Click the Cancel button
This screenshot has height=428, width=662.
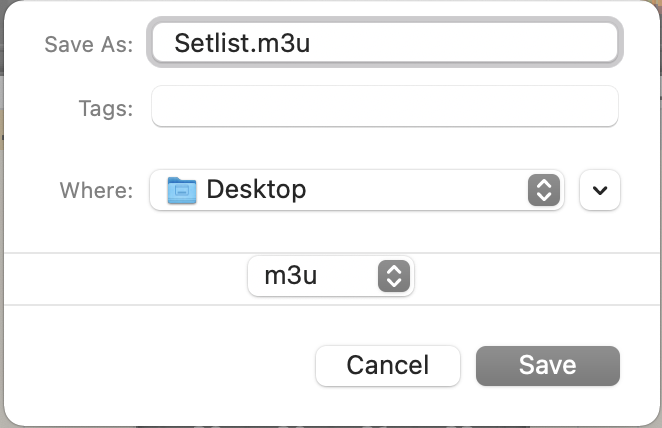click(388, 365)
